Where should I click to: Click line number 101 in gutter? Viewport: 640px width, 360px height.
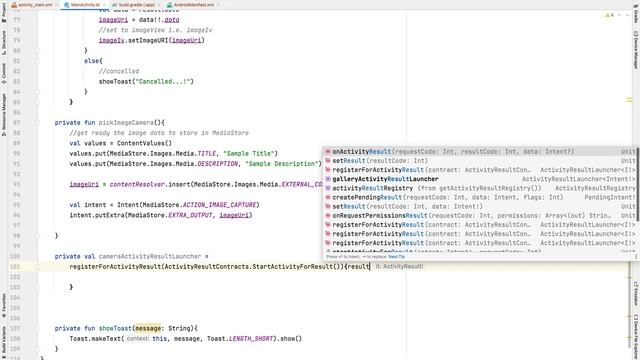15,267
